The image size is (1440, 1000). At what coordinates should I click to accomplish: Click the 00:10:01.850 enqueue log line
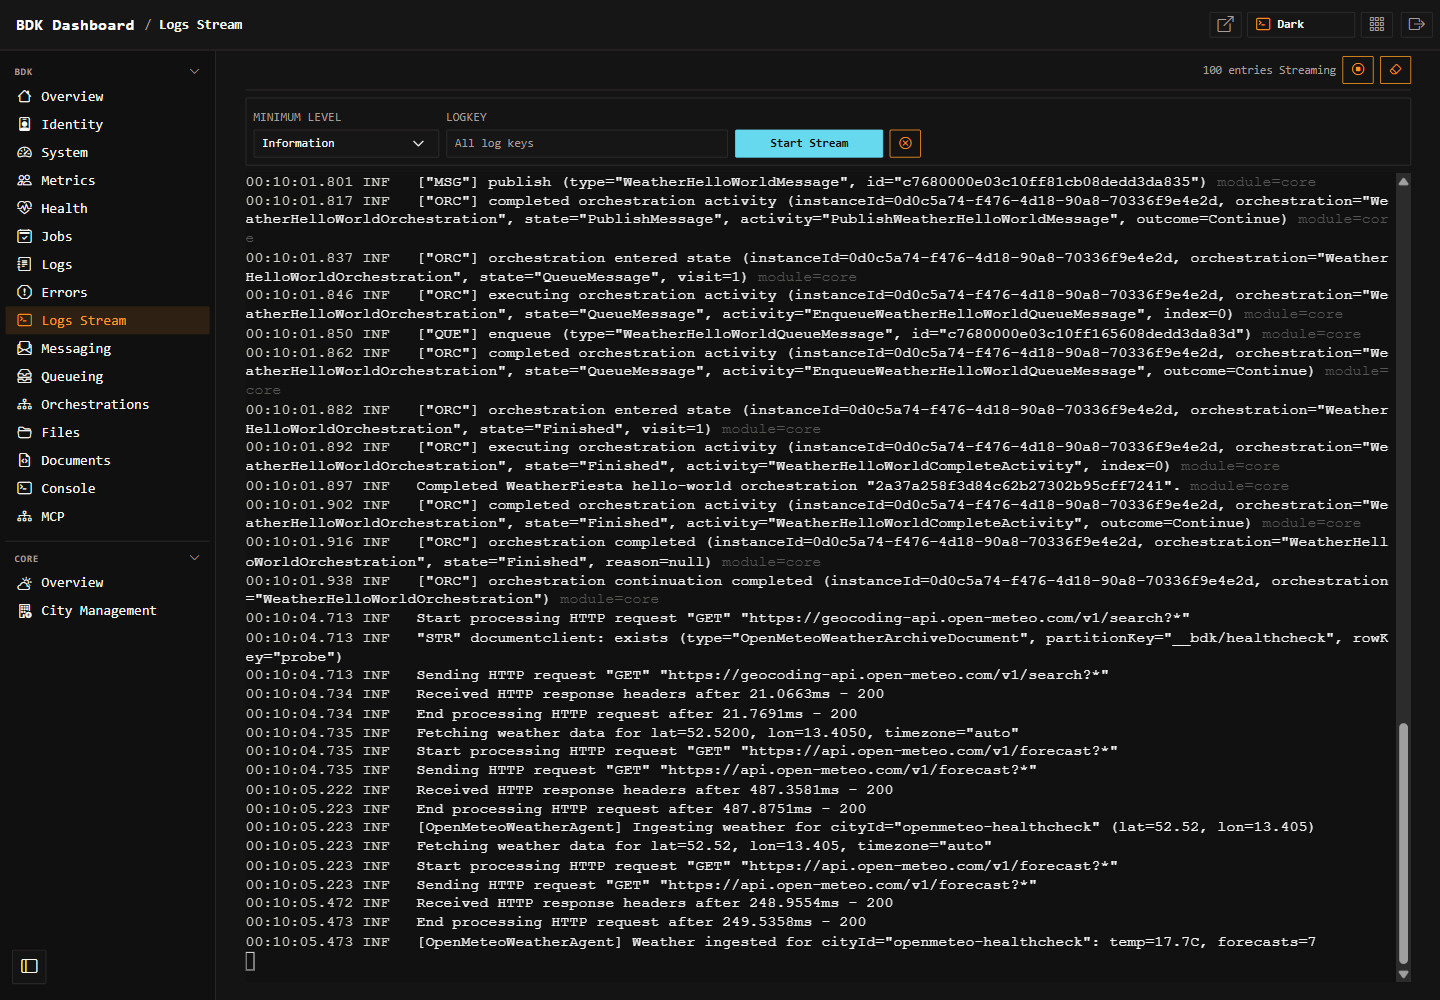coord(803,334)
